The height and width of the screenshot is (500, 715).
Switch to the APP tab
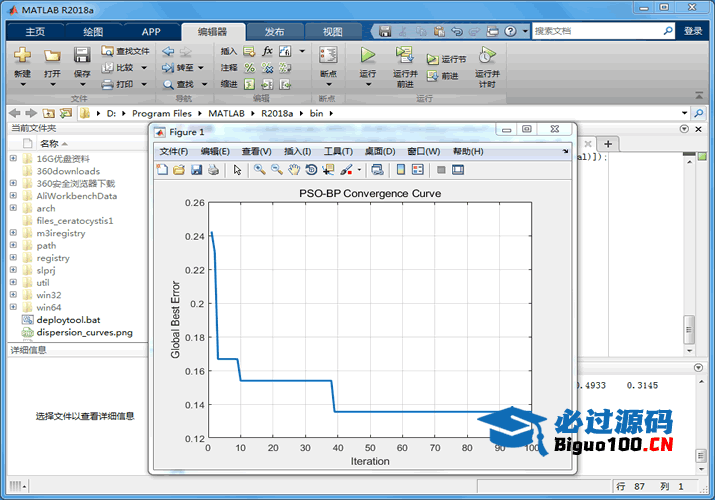(x=151, y=31)
